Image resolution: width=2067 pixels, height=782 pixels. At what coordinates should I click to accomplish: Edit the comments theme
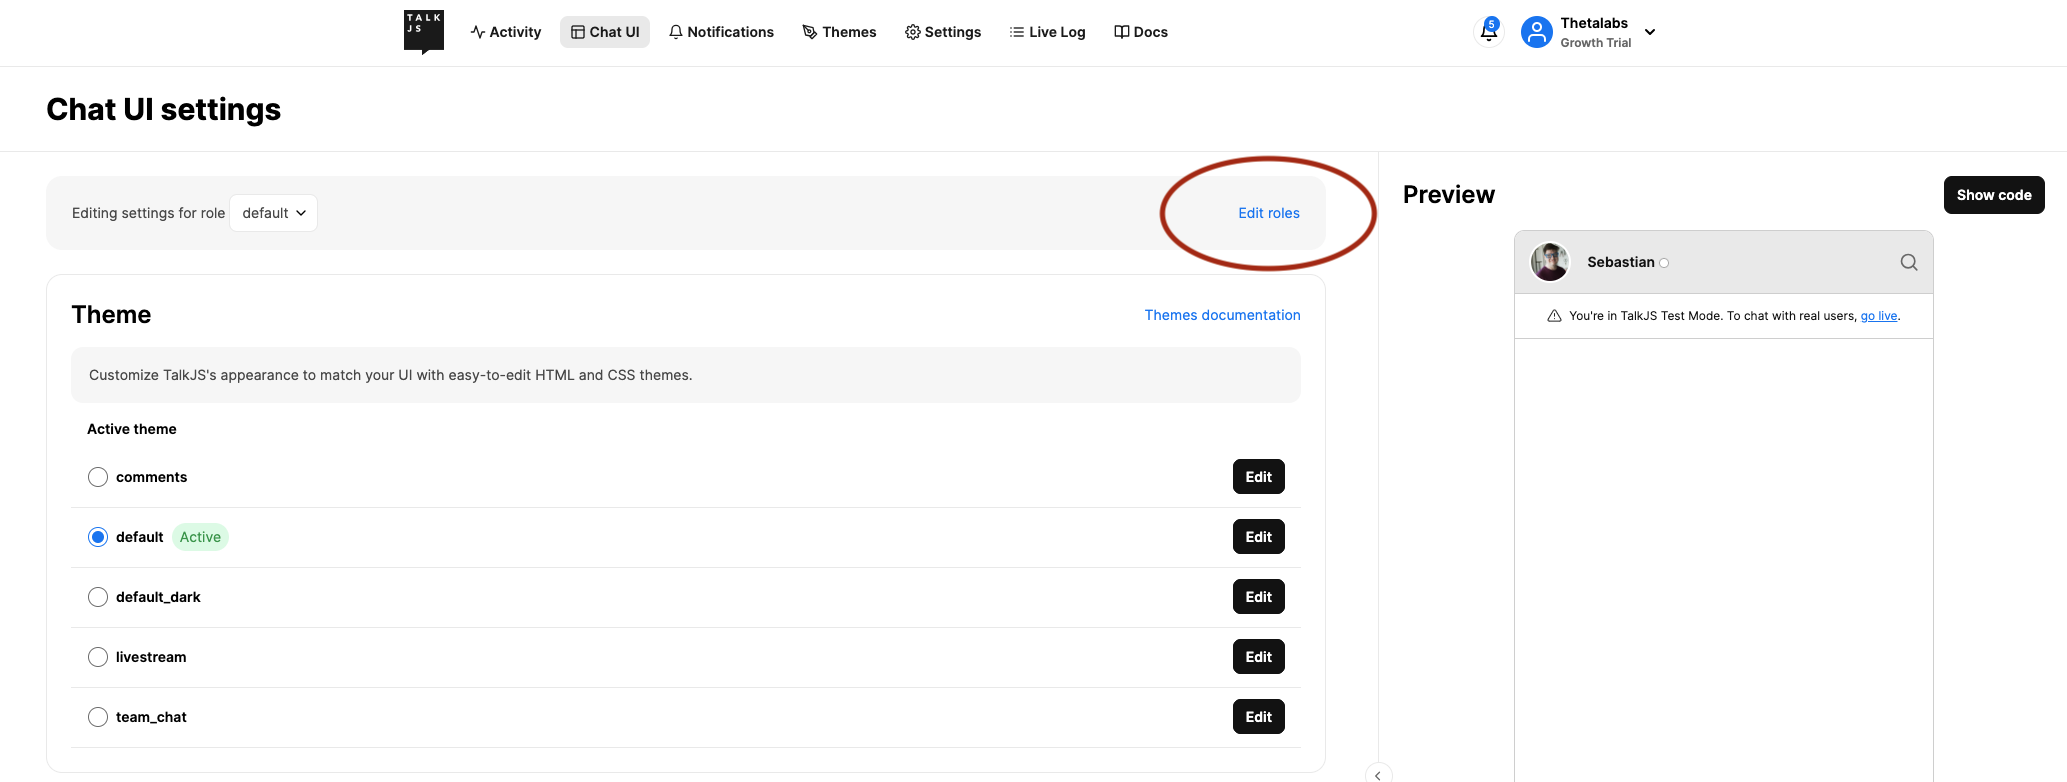1258,477
